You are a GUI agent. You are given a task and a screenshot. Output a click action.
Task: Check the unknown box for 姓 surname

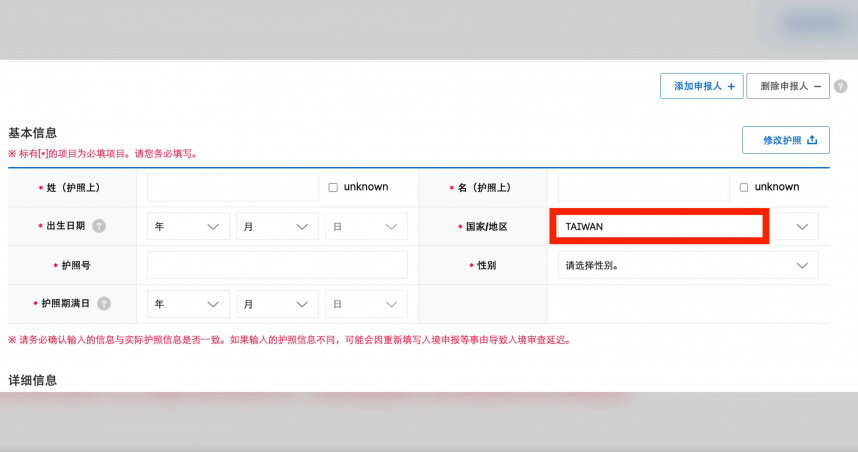[x=333, y=188]
